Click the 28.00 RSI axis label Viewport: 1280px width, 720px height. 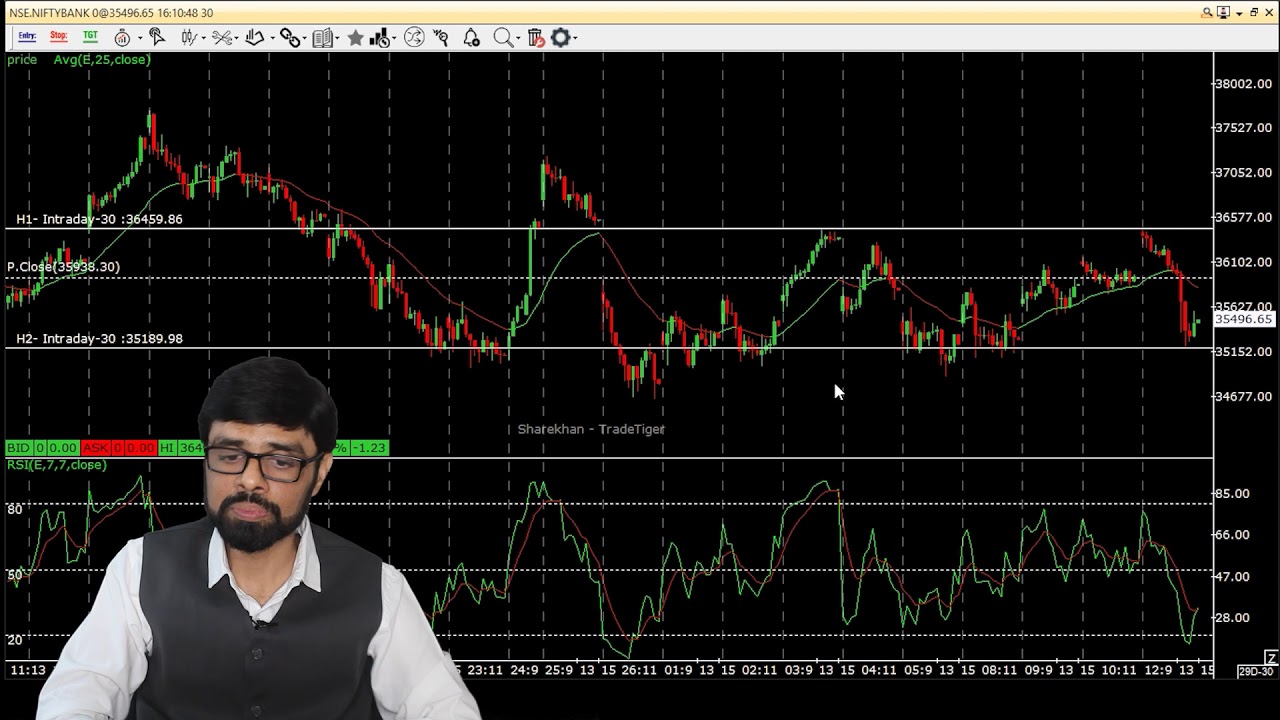point(1233,618)
